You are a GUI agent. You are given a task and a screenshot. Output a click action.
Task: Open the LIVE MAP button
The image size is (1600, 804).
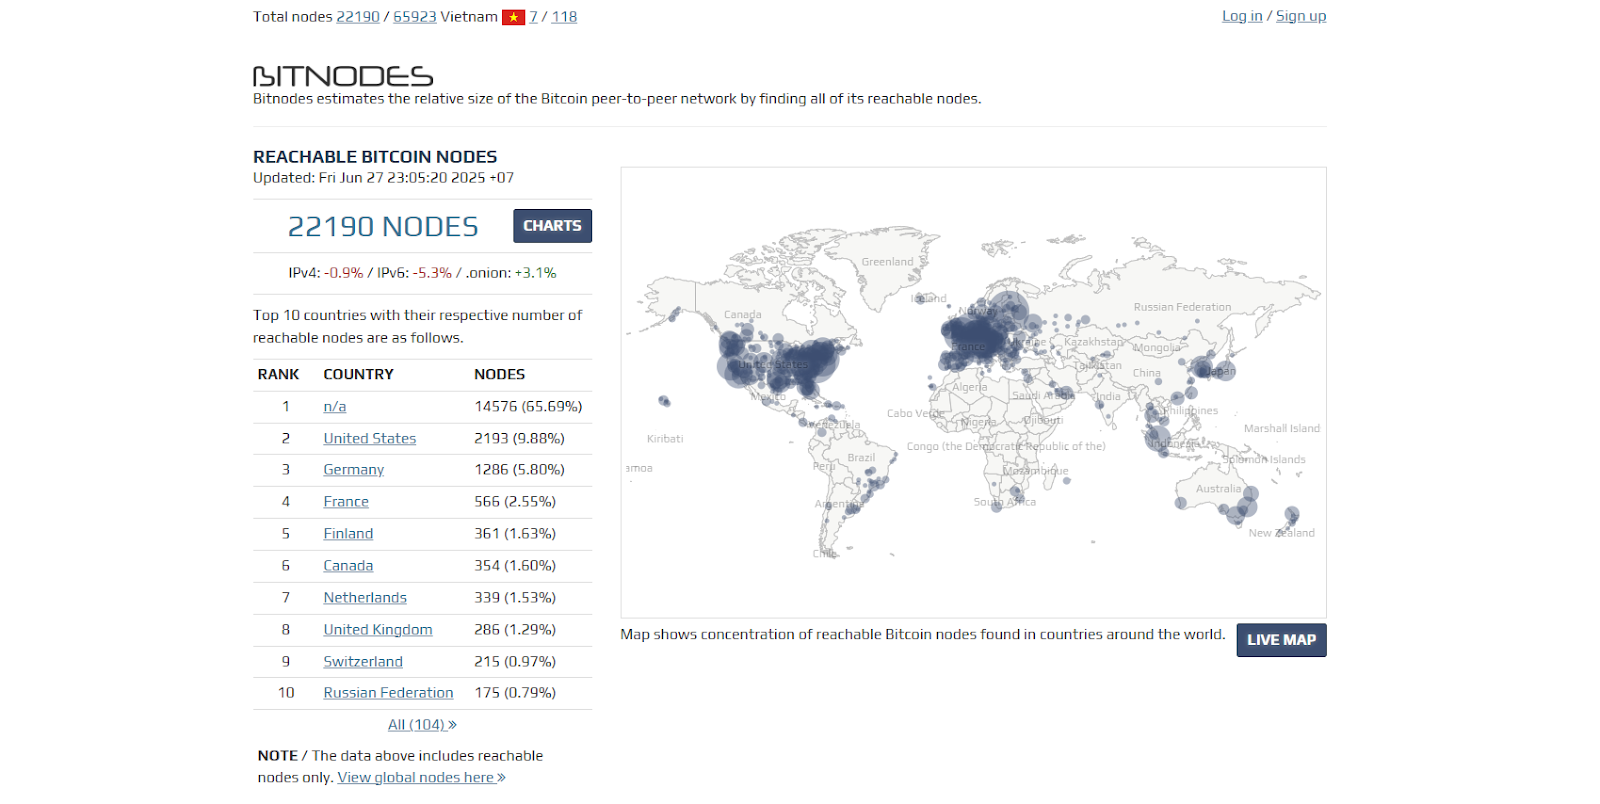tap(1281, 640)
